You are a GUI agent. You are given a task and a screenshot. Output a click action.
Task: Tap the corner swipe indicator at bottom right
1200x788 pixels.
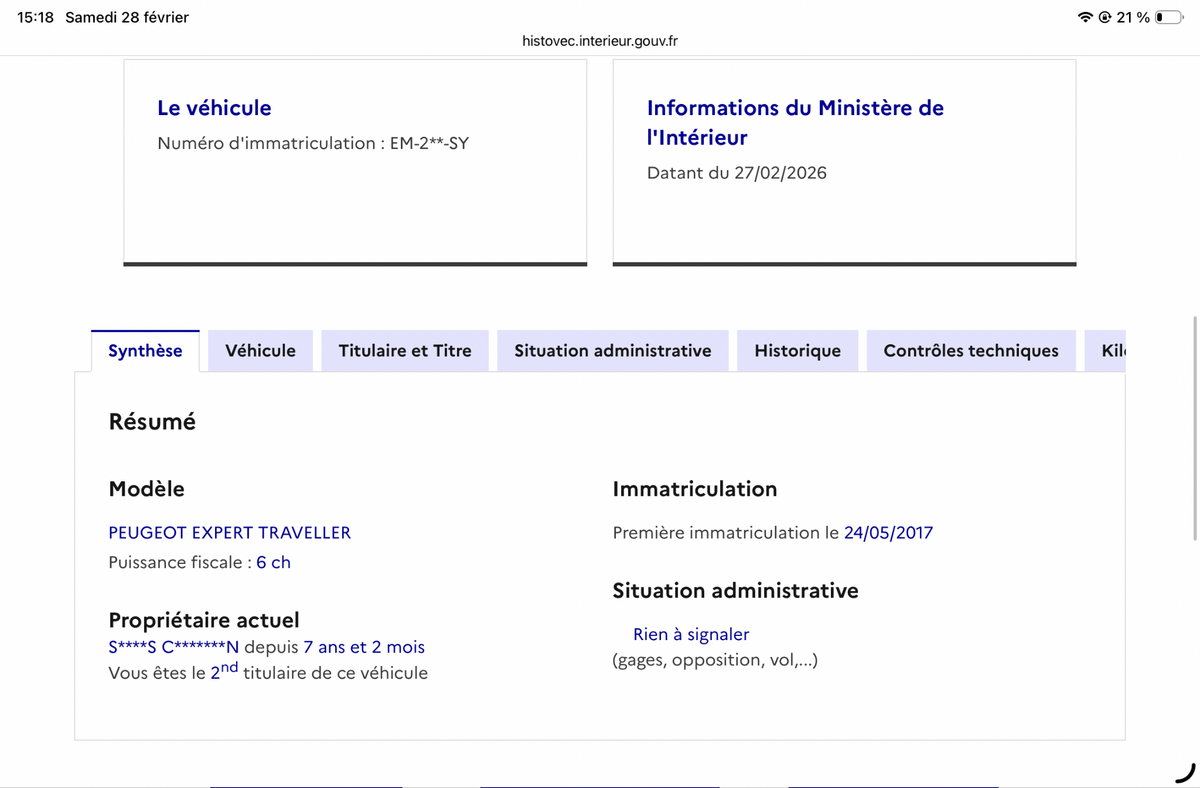1185,772
